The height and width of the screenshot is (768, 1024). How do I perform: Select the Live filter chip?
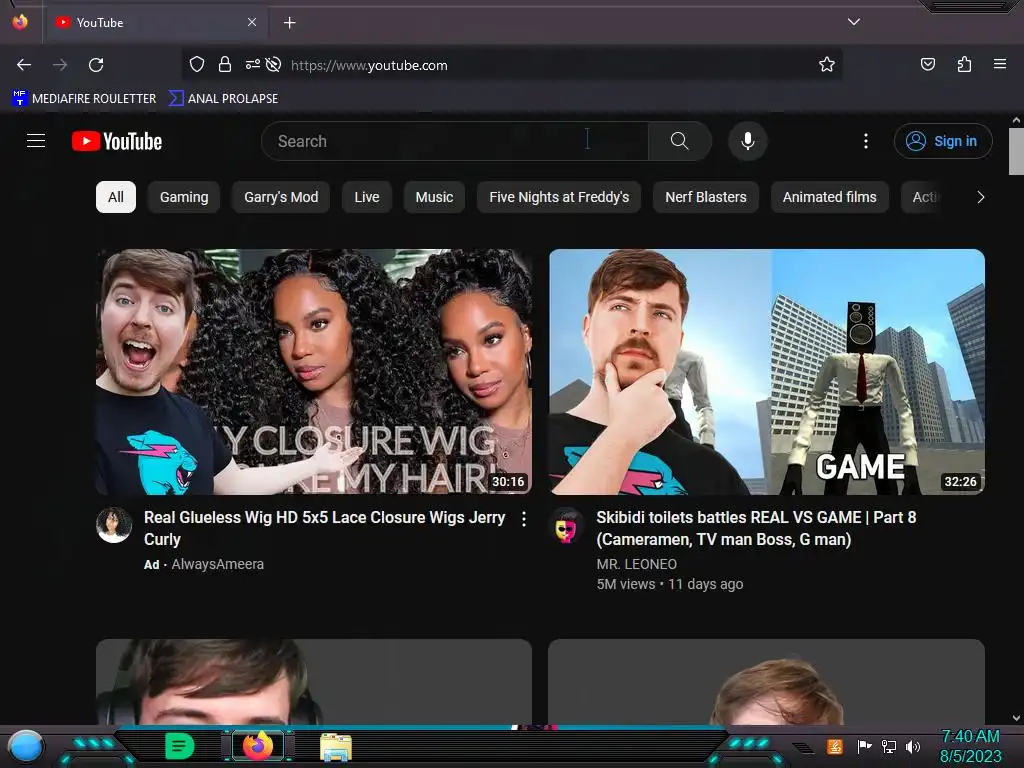tap(366, 197)
